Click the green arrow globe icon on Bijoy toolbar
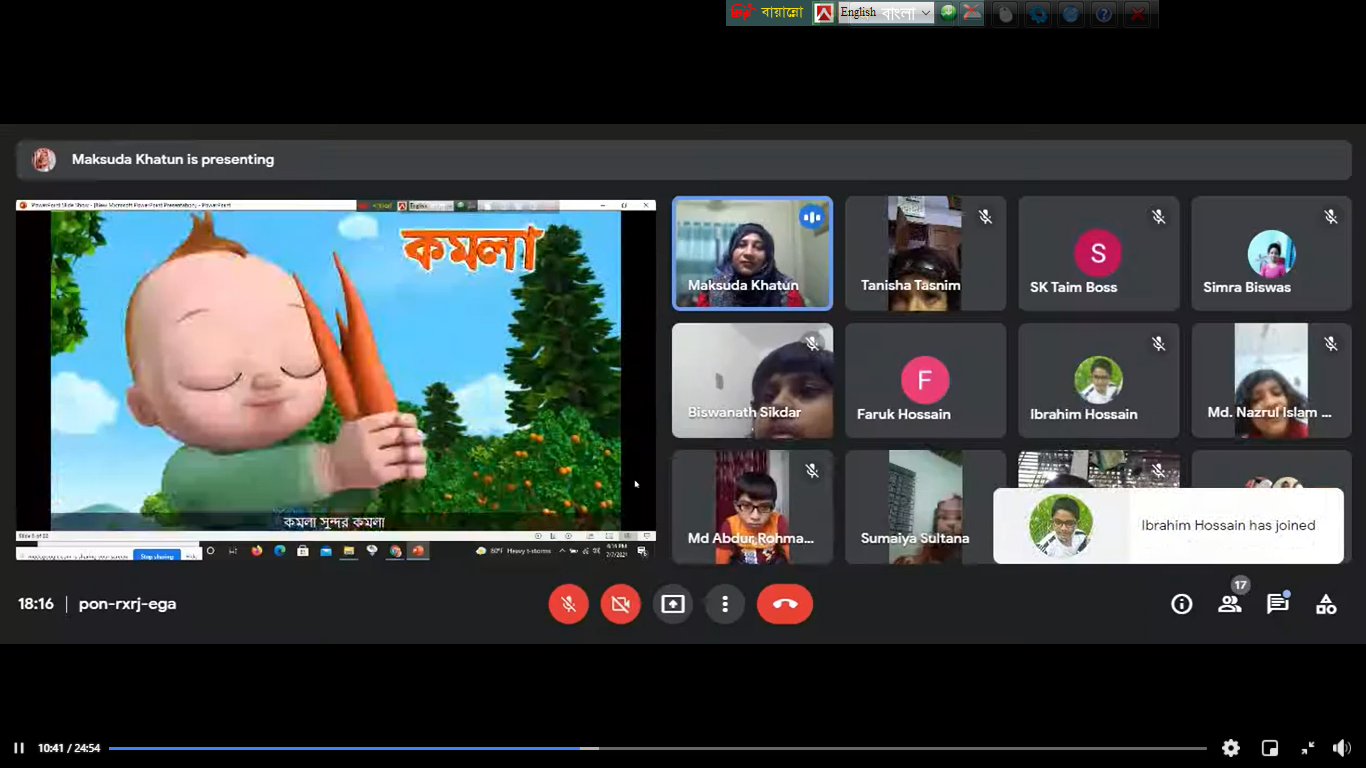 point(948,13)
